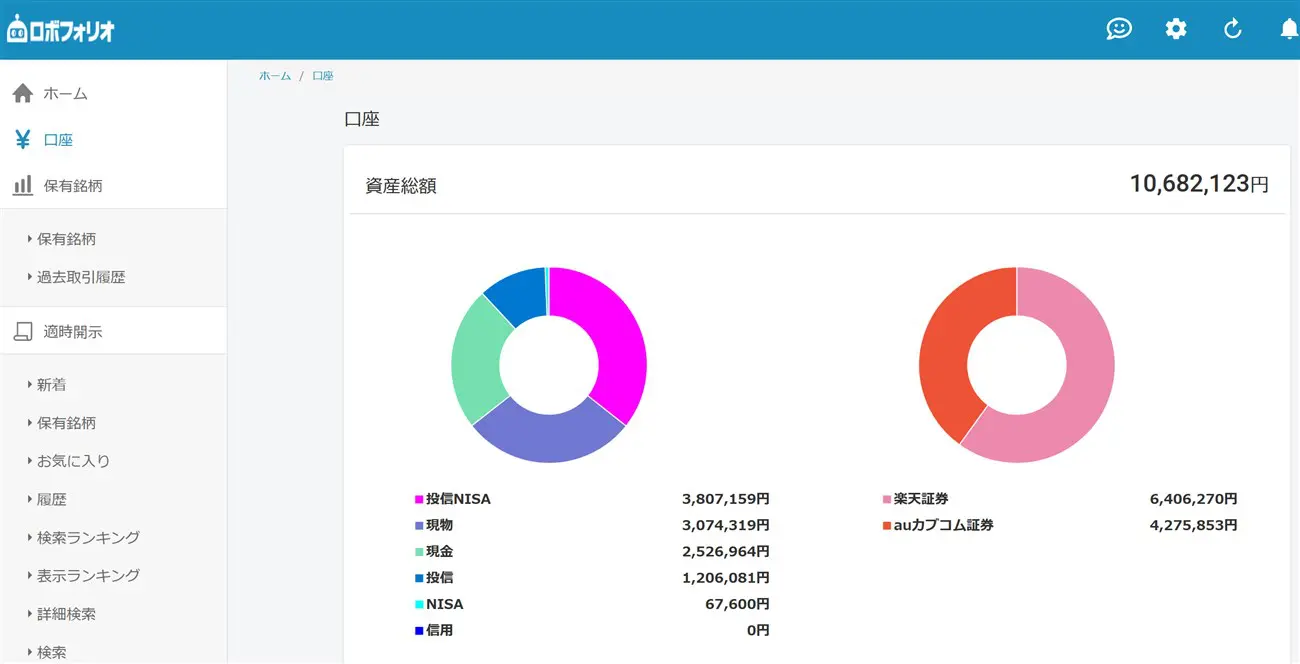Go to ホーム in the sidebar

(66, 94)
